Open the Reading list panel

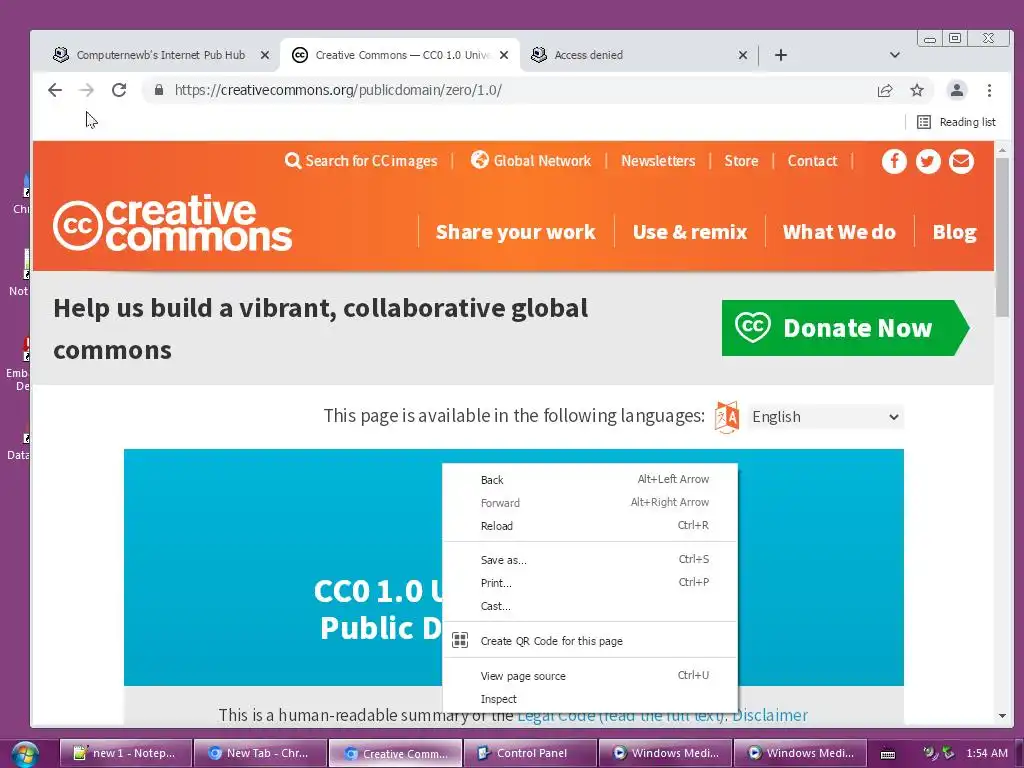point(957,122)
